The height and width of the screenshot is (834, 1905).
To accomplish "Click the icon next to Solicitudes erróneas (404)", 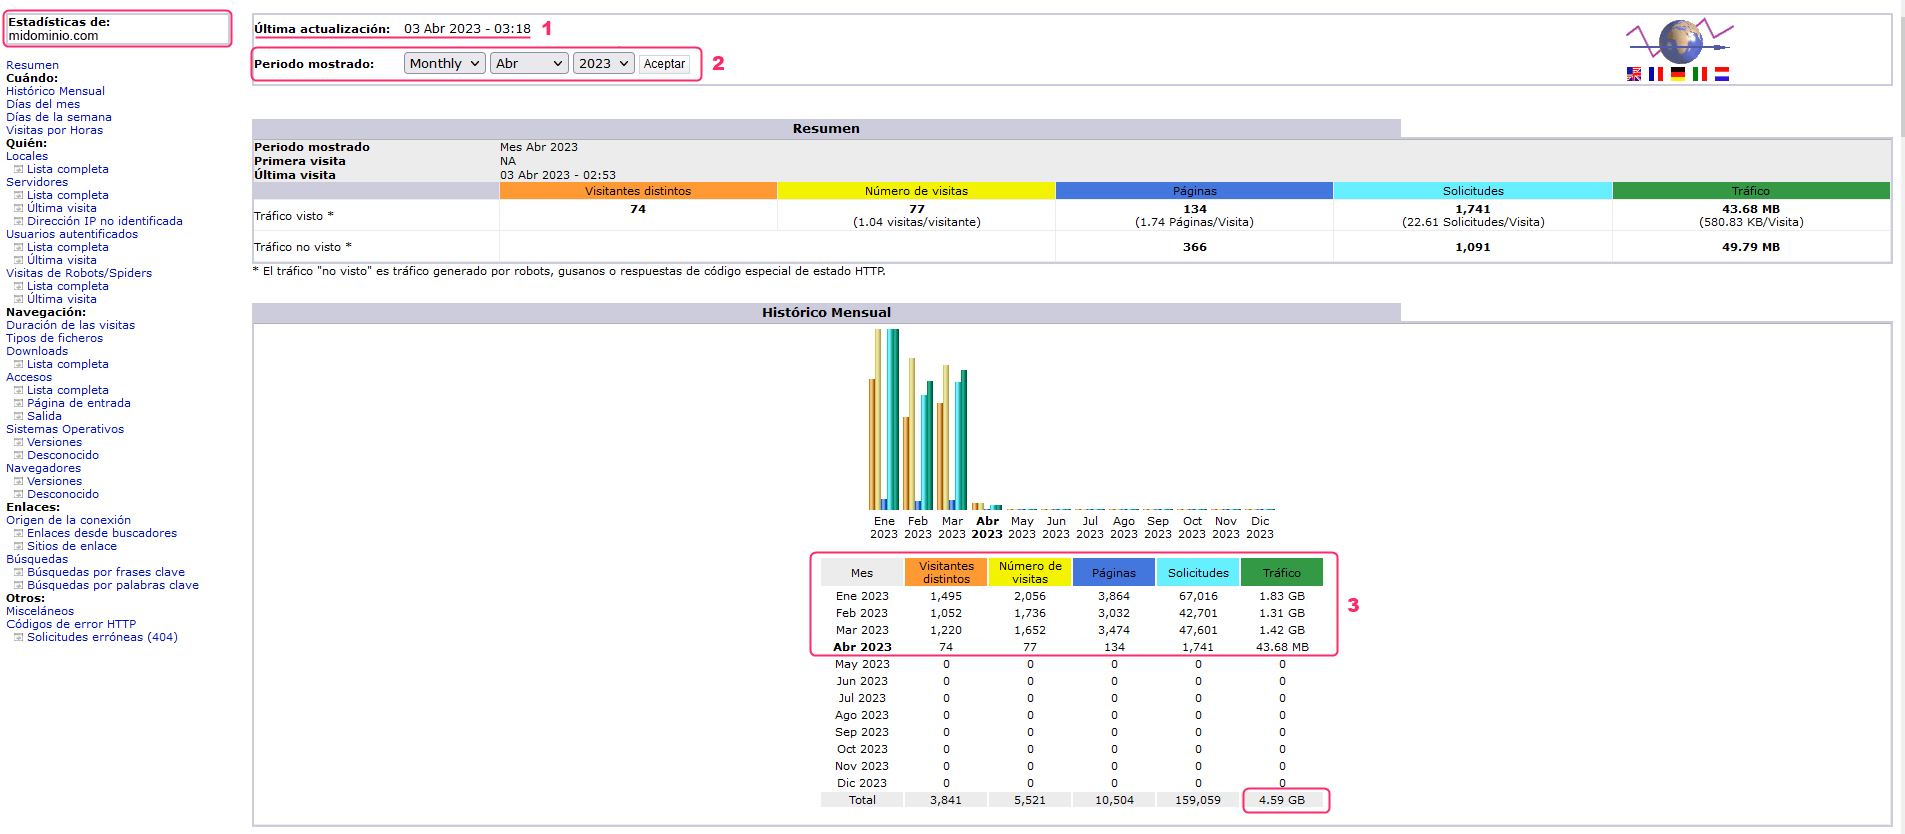I will pos(18,638).
